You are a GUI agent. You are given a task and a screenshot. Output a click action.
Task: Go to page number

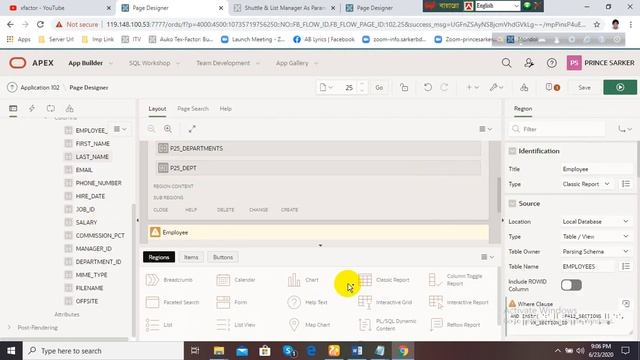point(379,87)
